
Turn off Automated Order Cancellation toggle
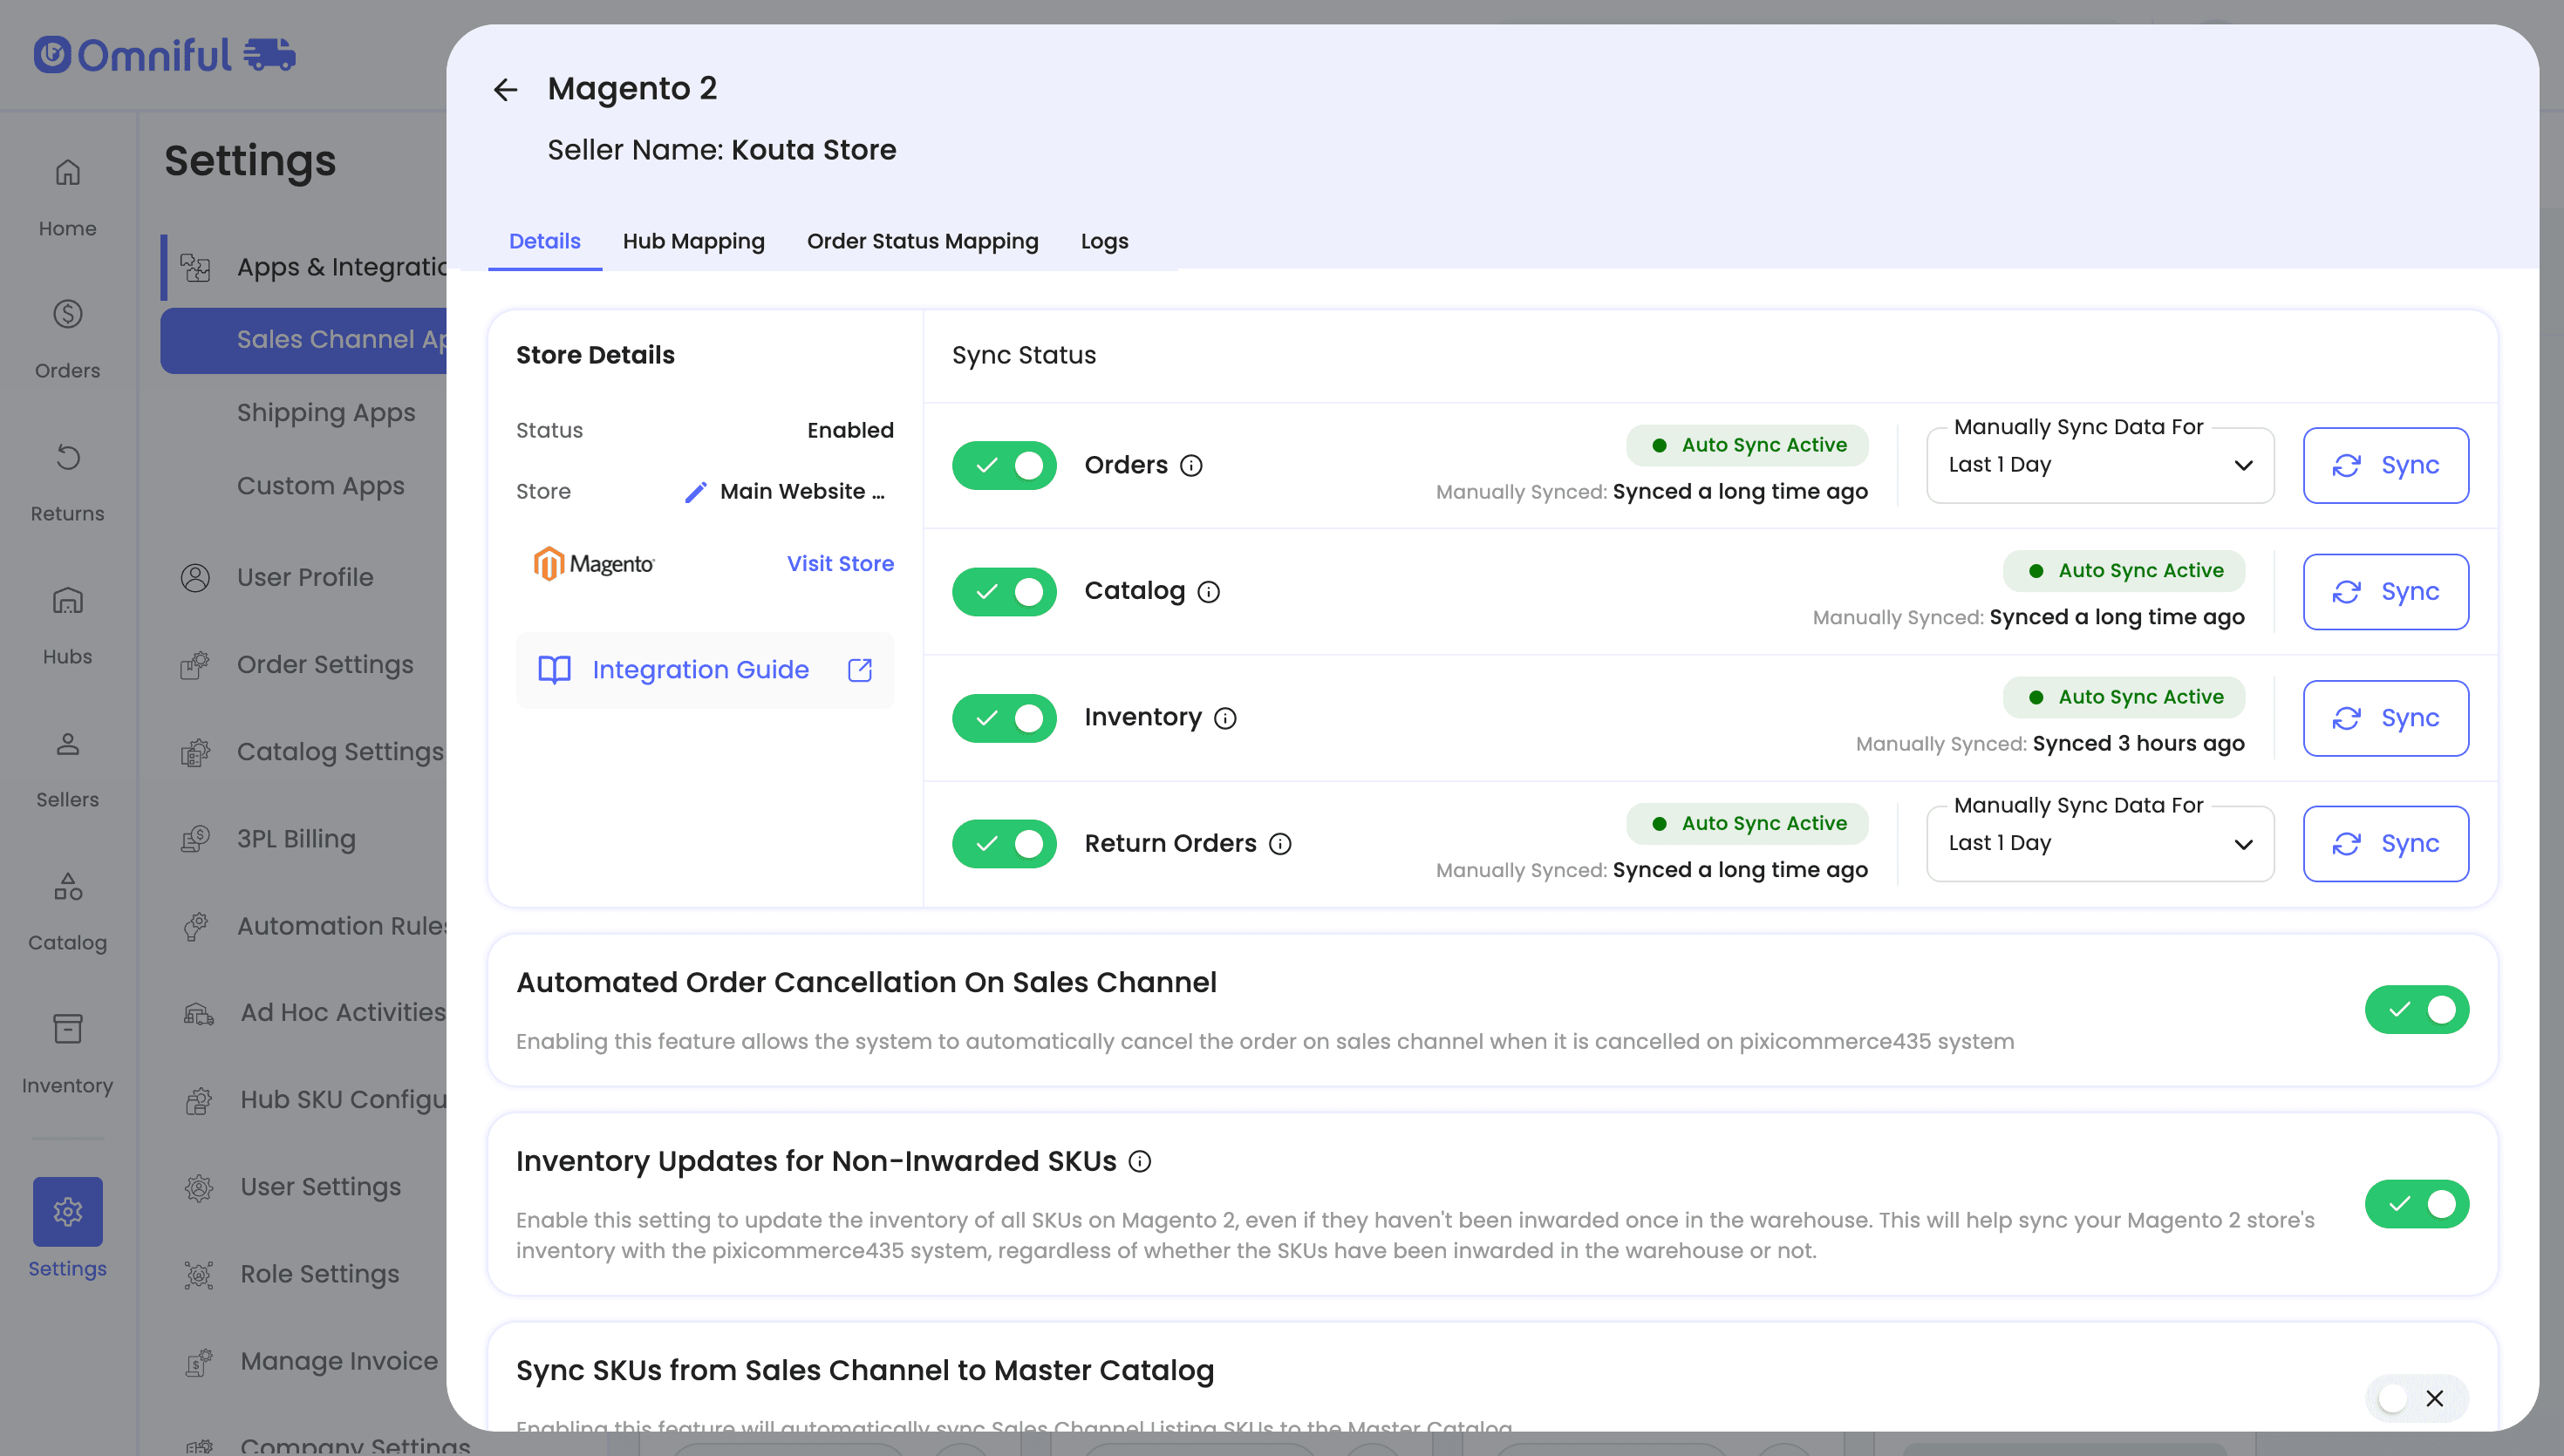[x=2416, y=1010]
